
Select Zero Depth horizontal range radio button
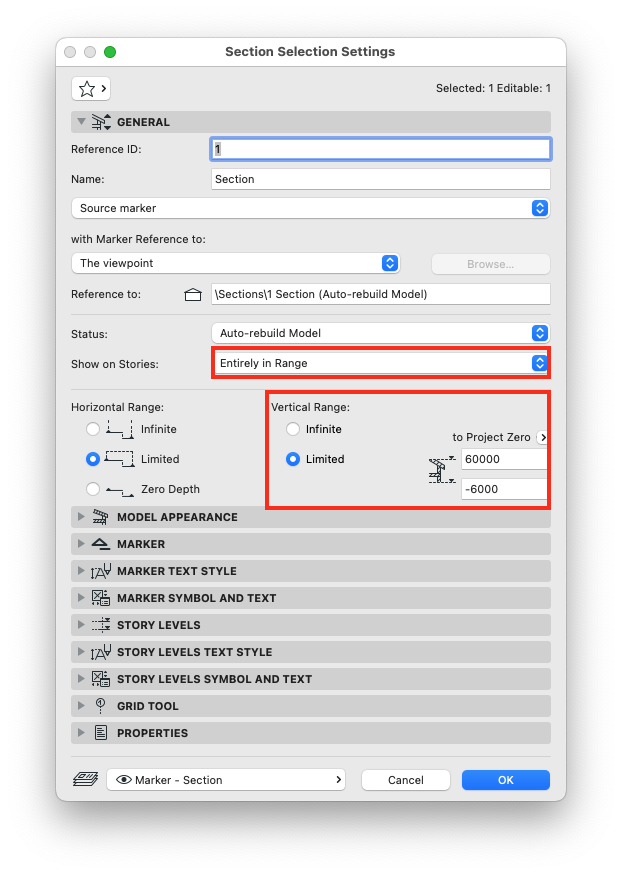coord(93,489)
